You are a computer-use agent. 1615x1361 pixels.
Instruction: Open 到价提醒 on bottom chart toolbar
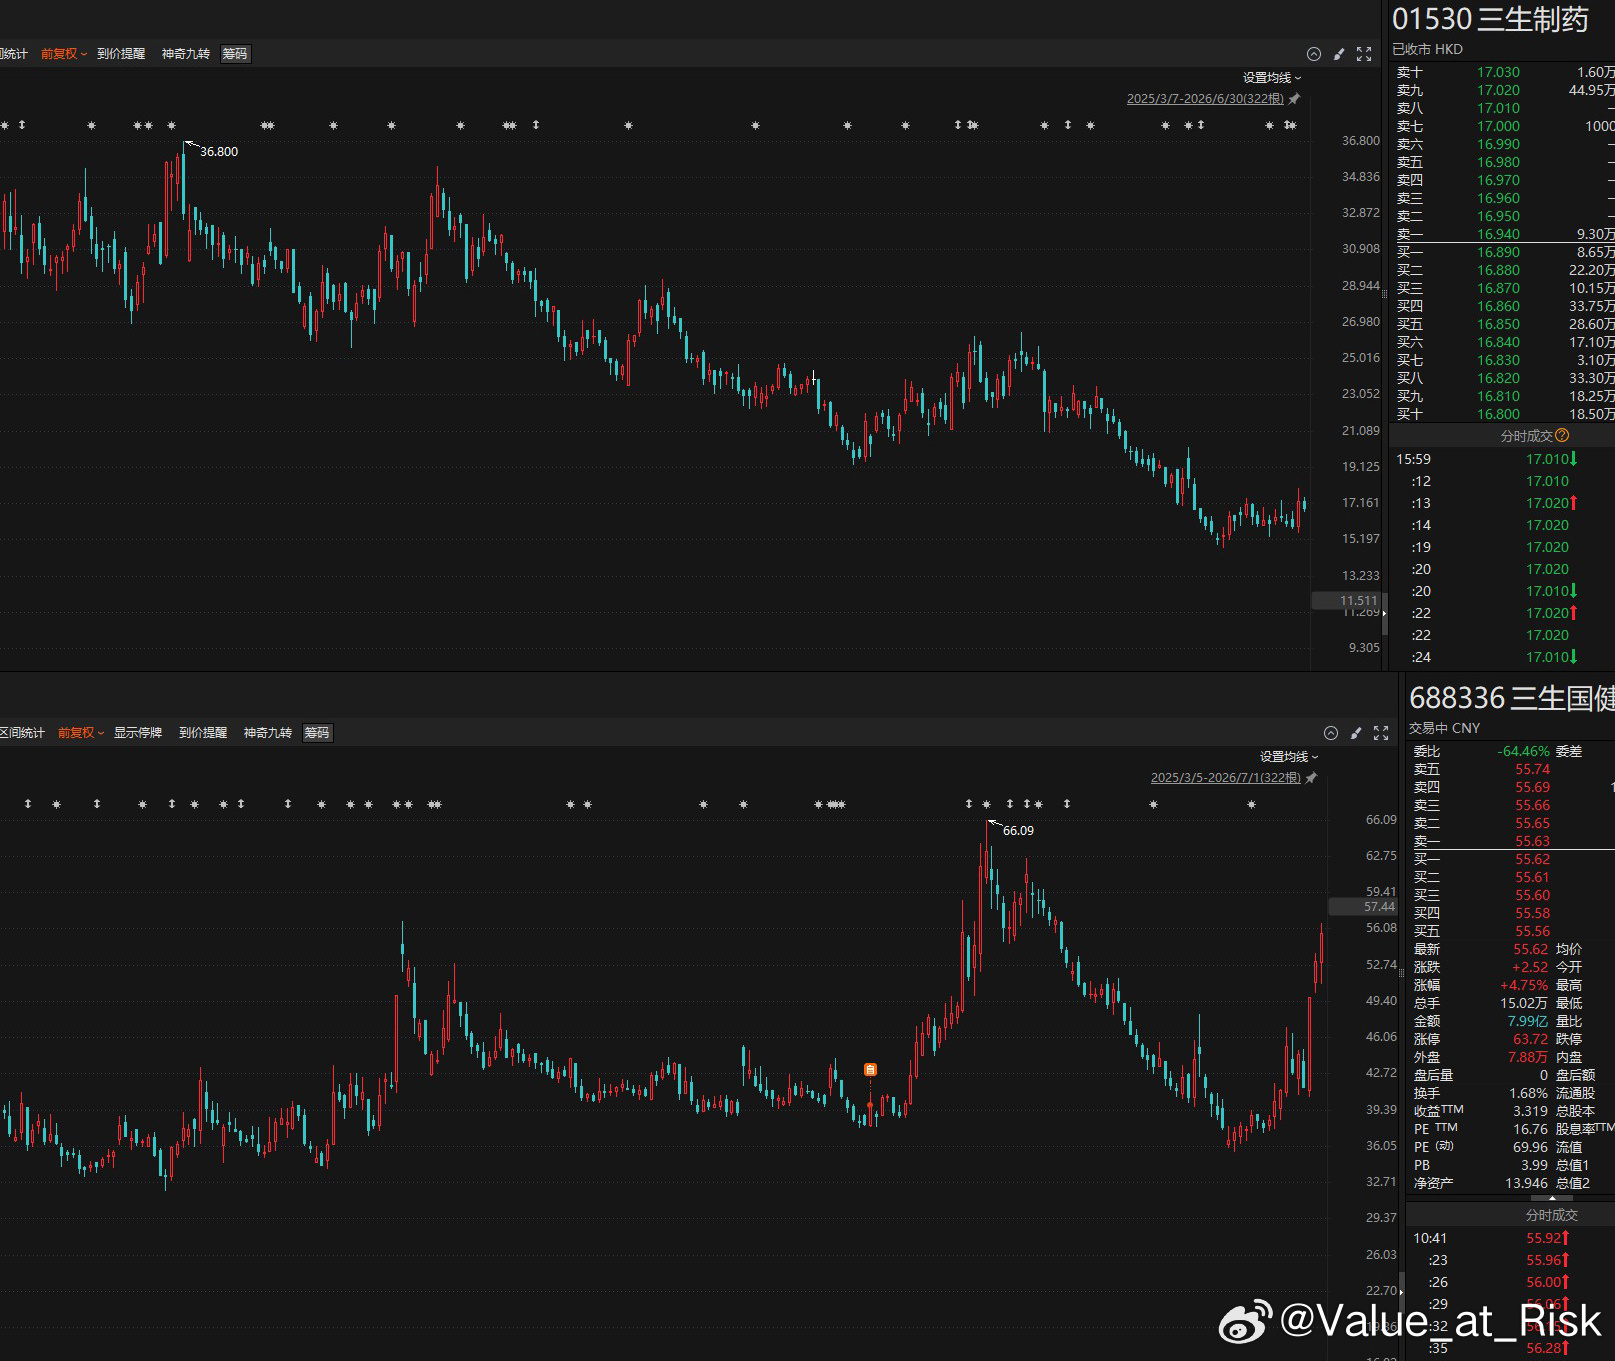pos(203,733)
